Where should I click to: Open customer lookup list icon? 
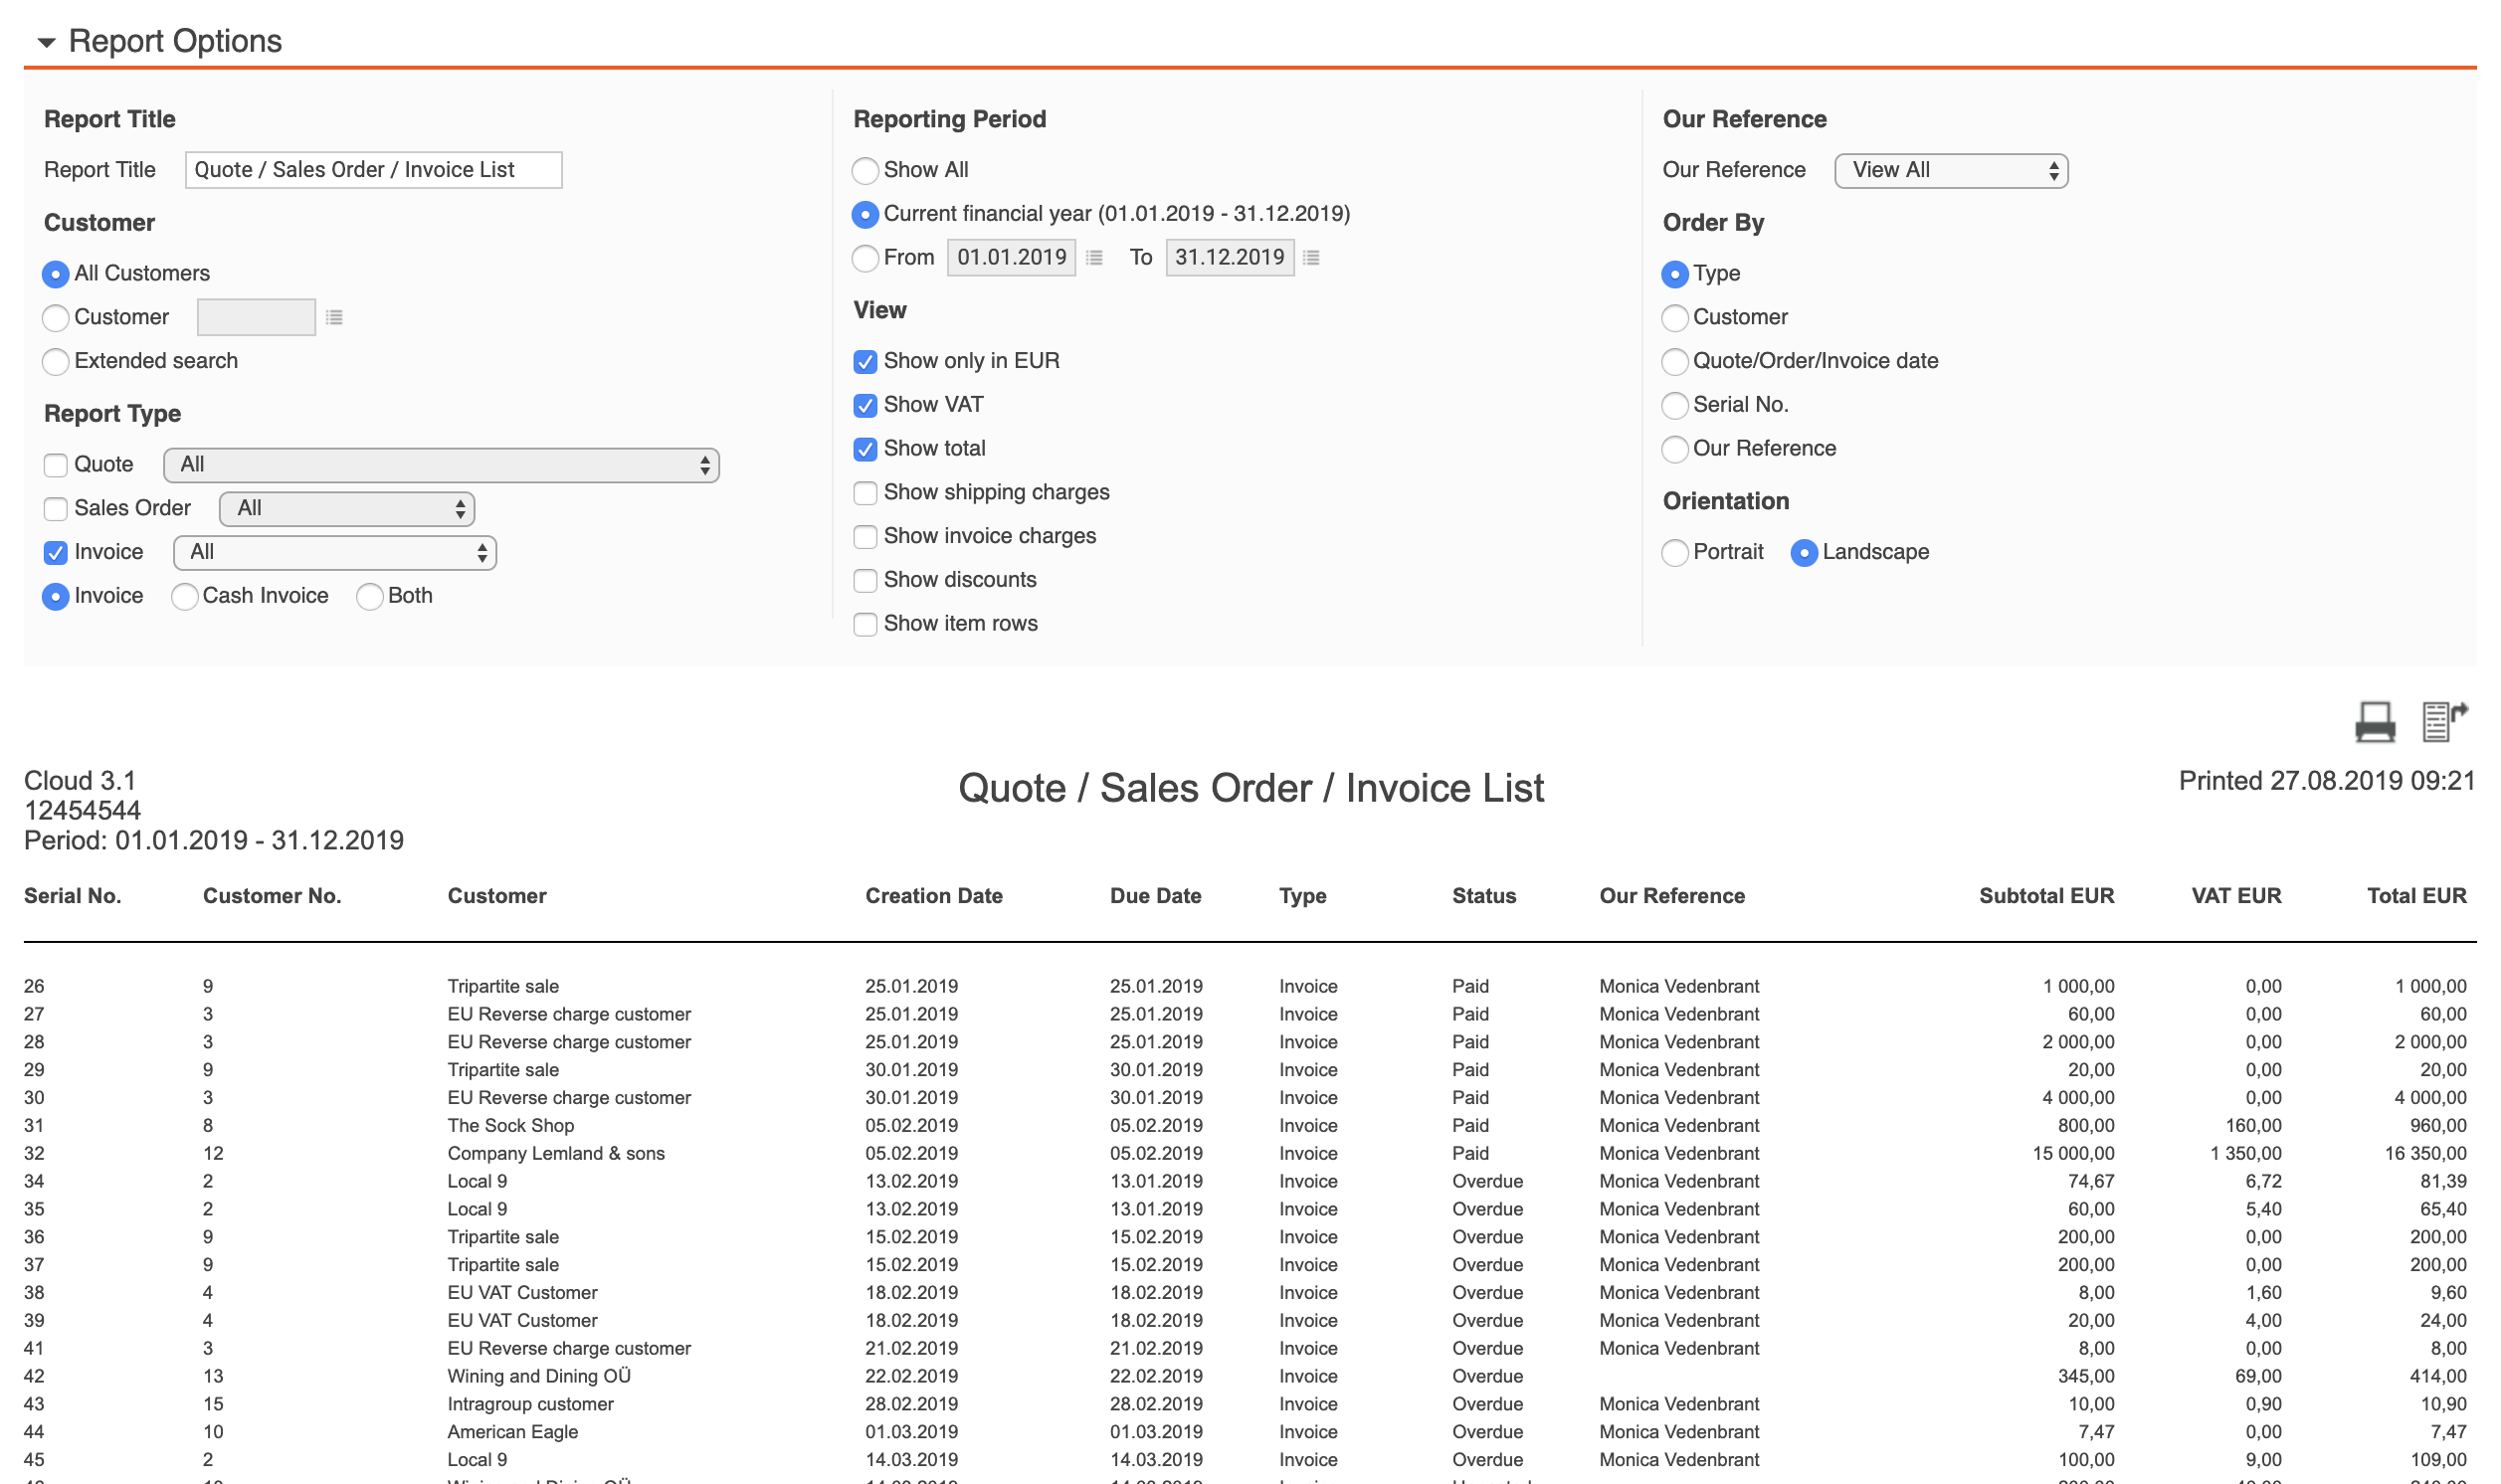334,318
